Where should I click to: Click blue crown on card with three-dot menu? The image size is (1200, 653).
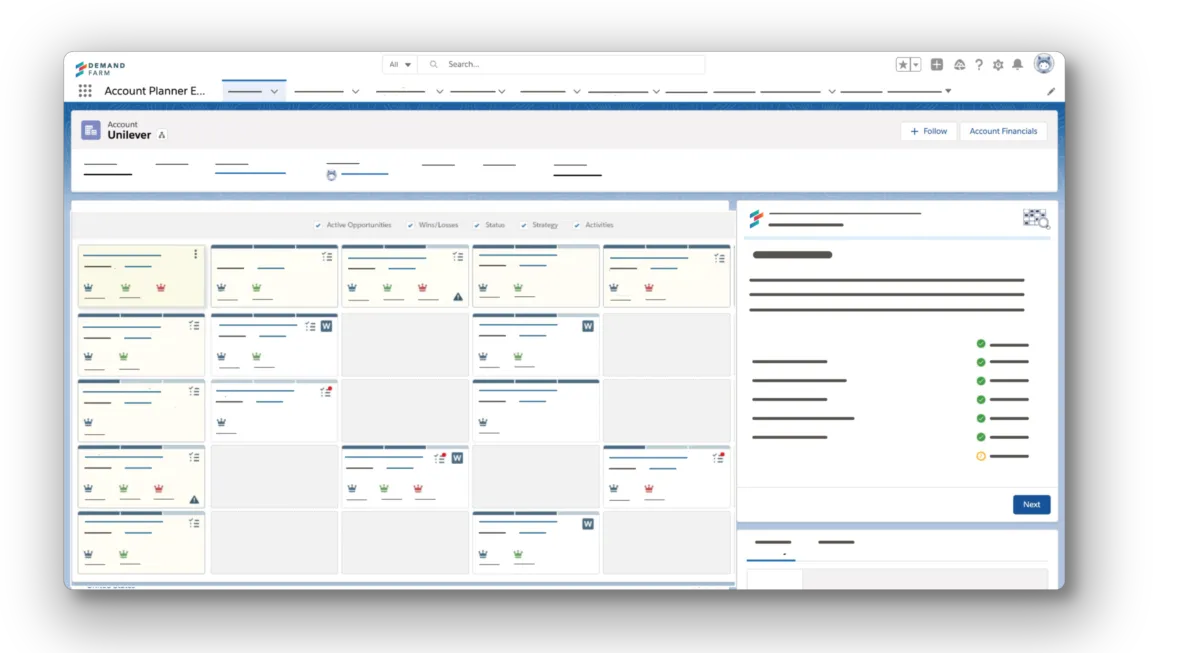(x=89, y=288)
